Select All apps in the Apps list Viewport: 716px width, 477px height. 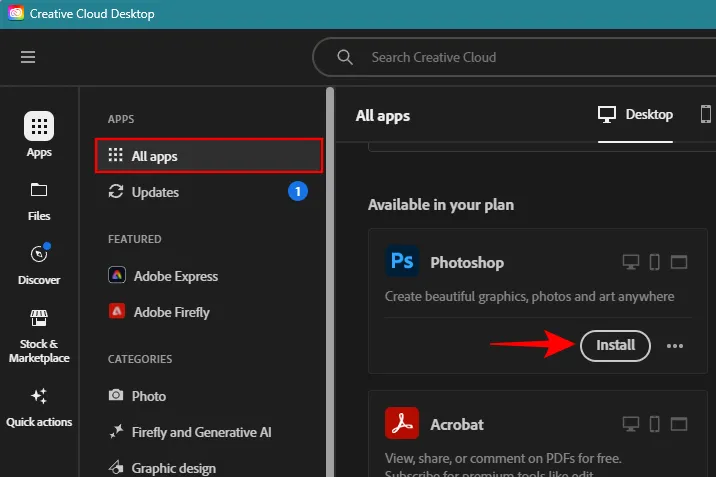(209, 156)
